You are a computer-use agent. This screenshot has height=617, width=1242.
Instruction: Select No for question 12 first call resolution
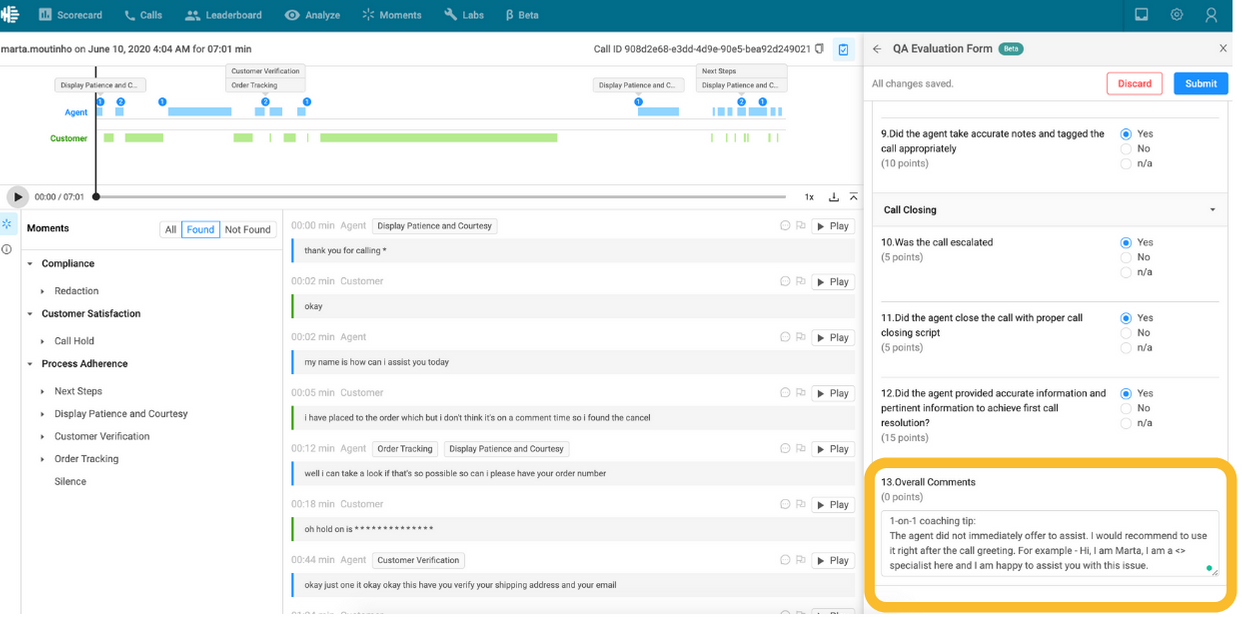pos(1126,409)
